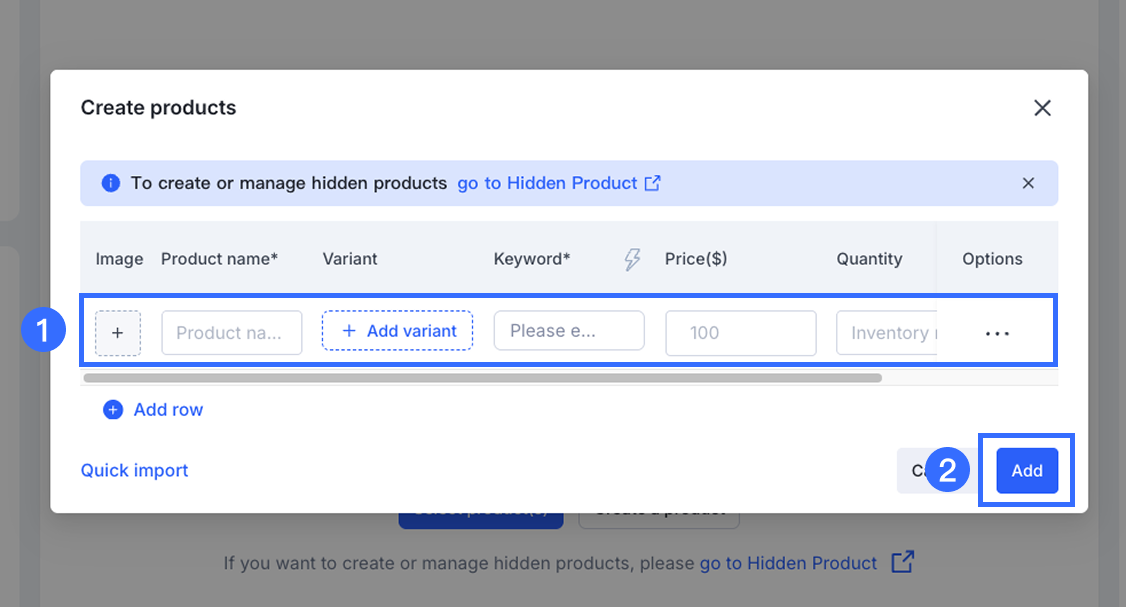Focus the Keyword input field
Image resolution: width=1126 pixels, height=607 pixels.
tap(568, 331)
